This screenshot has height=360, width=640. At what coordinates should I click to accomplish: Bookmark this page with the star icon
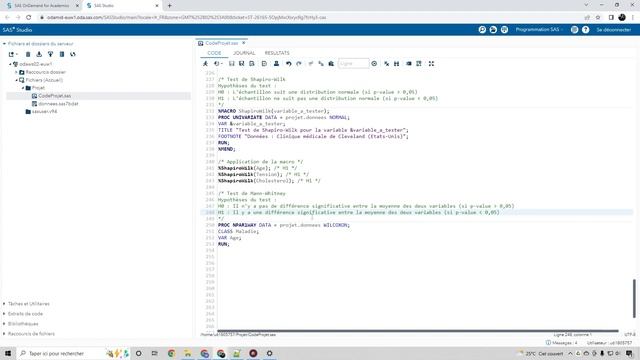(598, 18)
